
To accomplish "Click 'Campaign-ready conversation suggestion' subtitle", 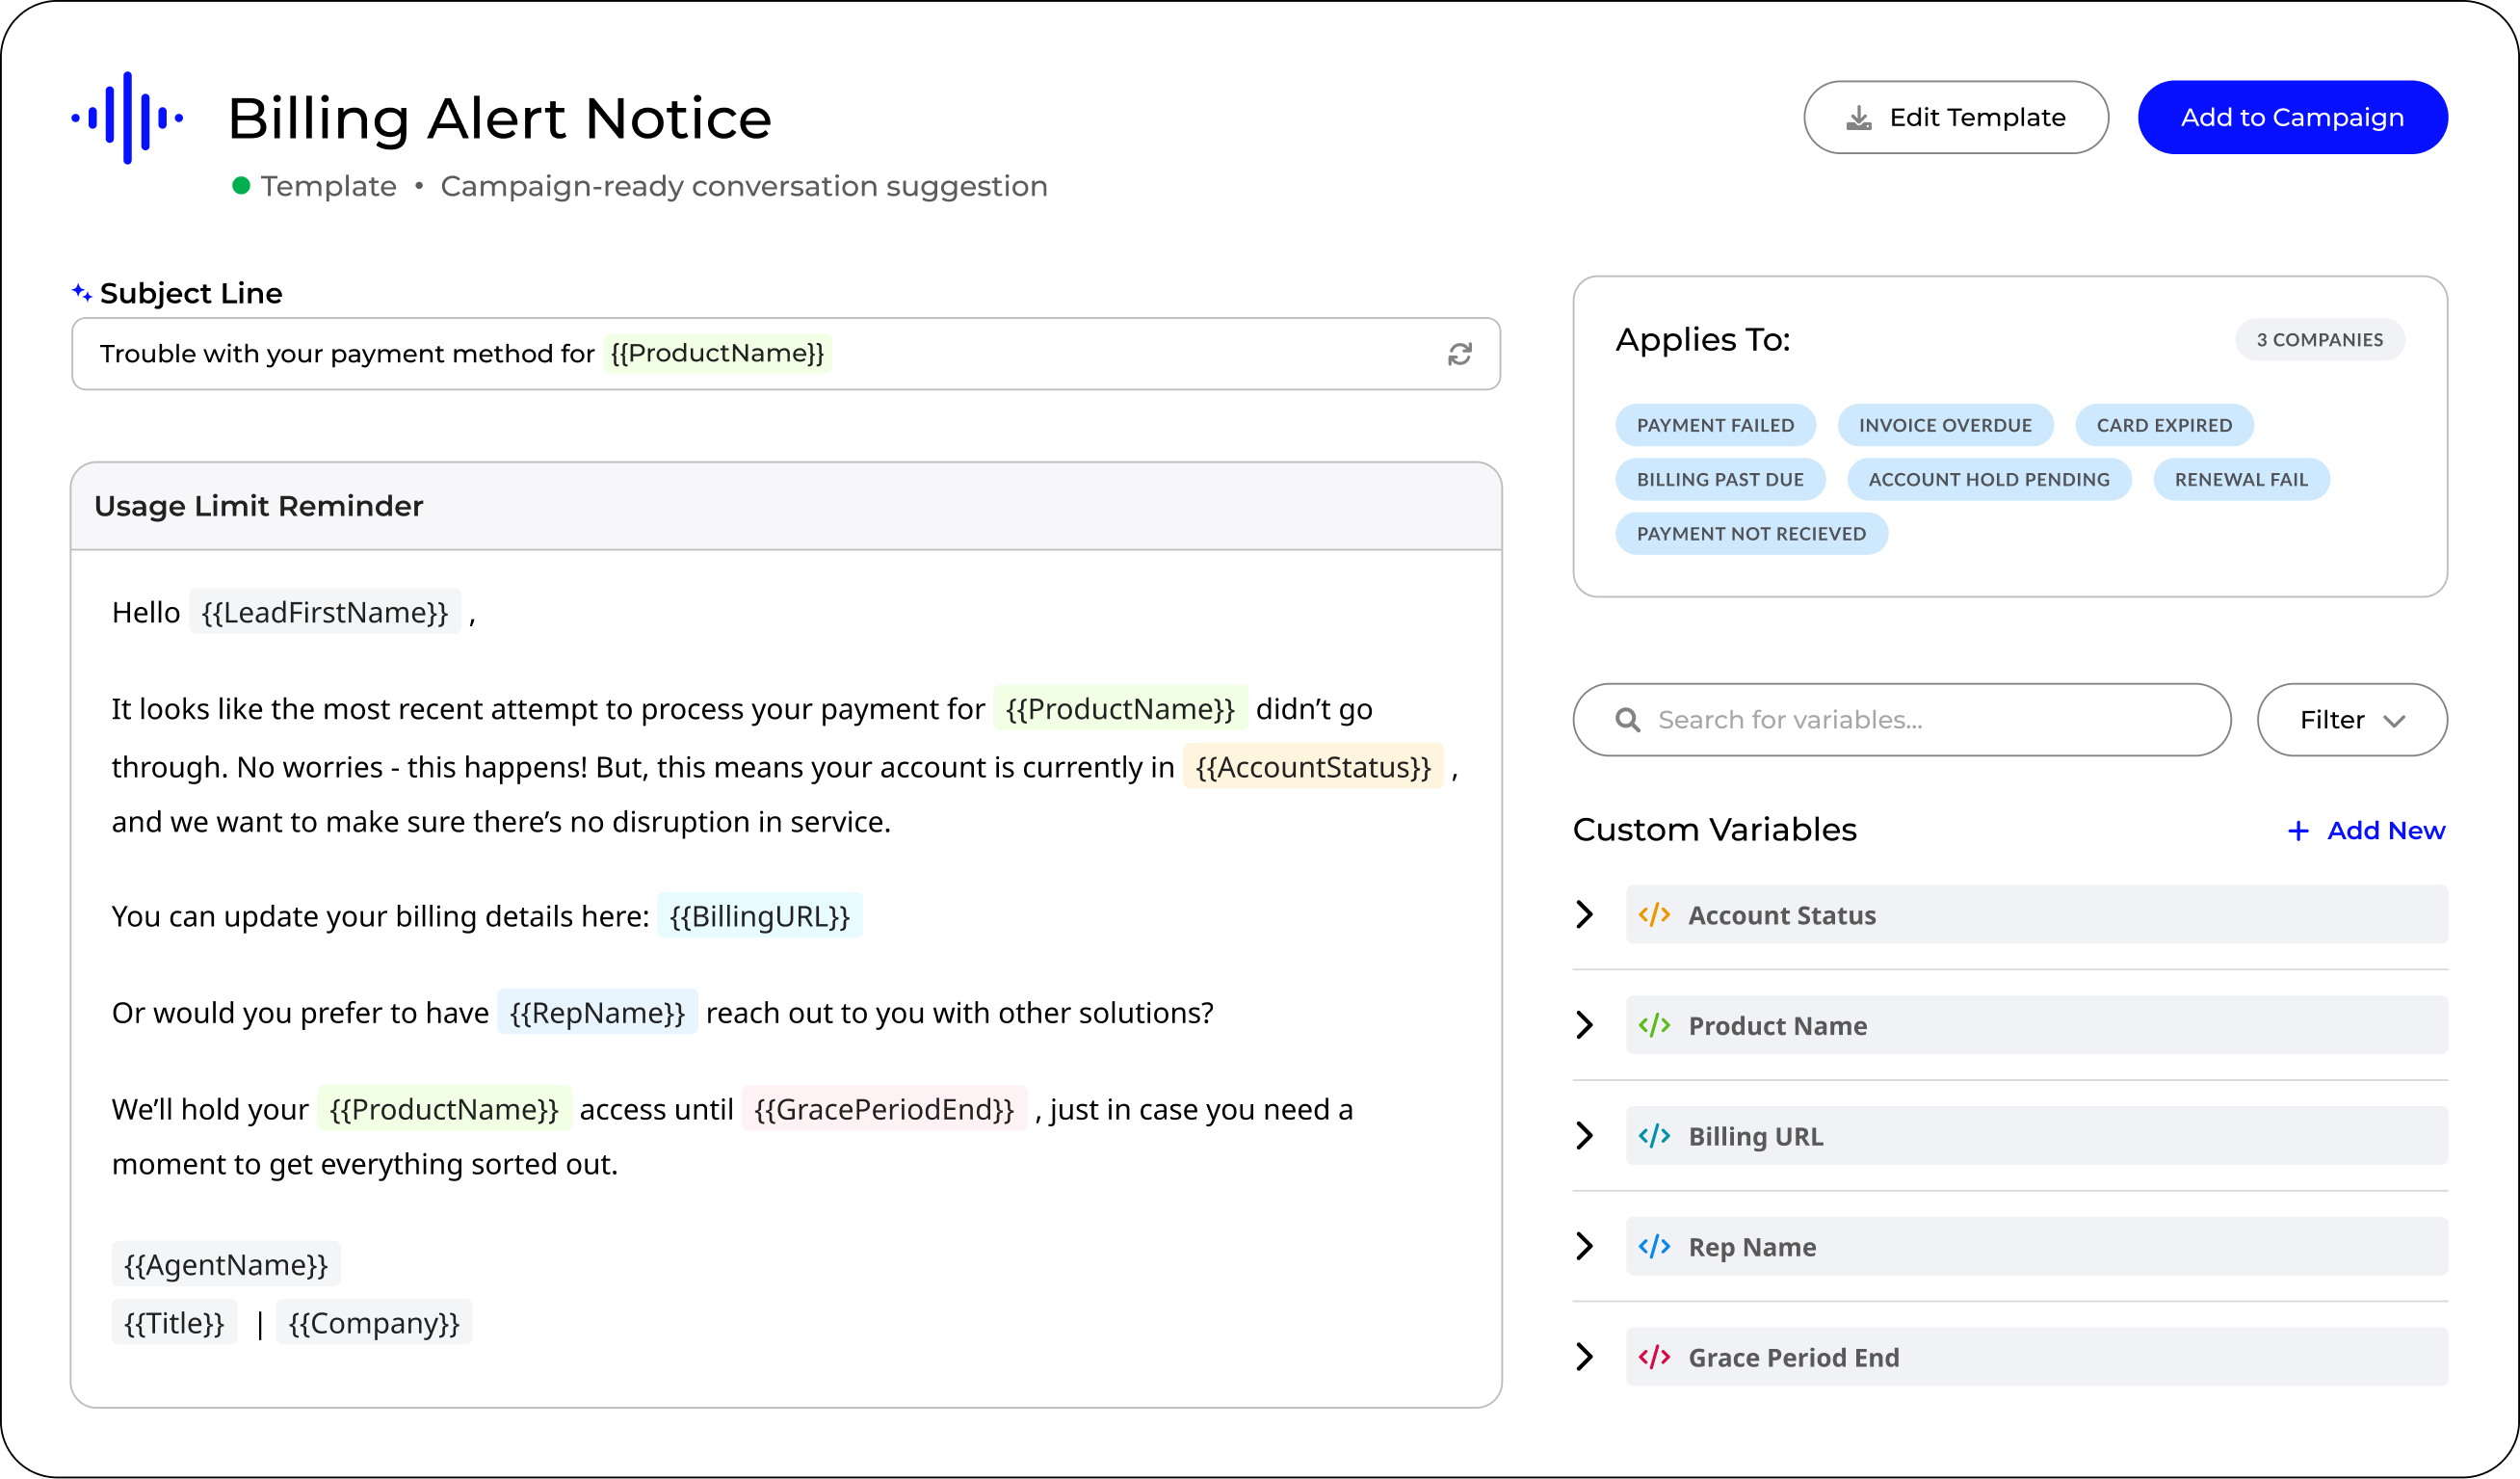I will [744, 186].
